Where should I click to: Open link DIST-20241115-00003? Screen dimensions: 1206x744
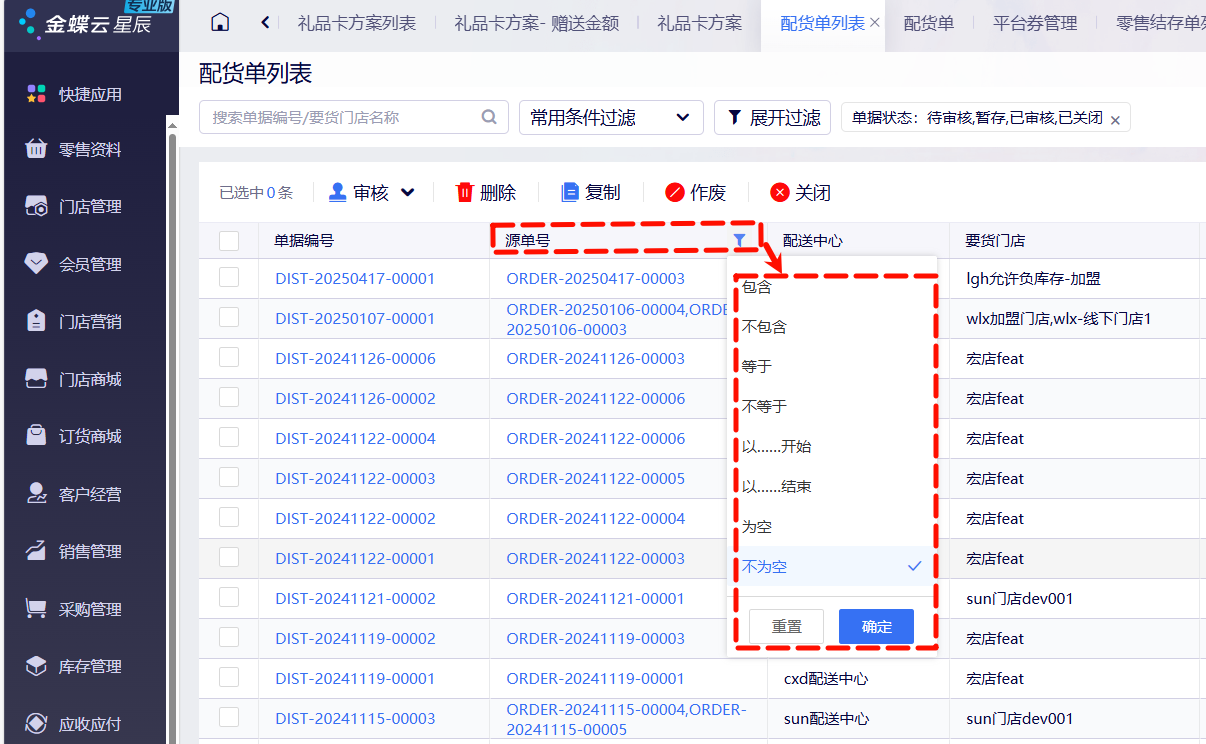click(x=356, y=719)
